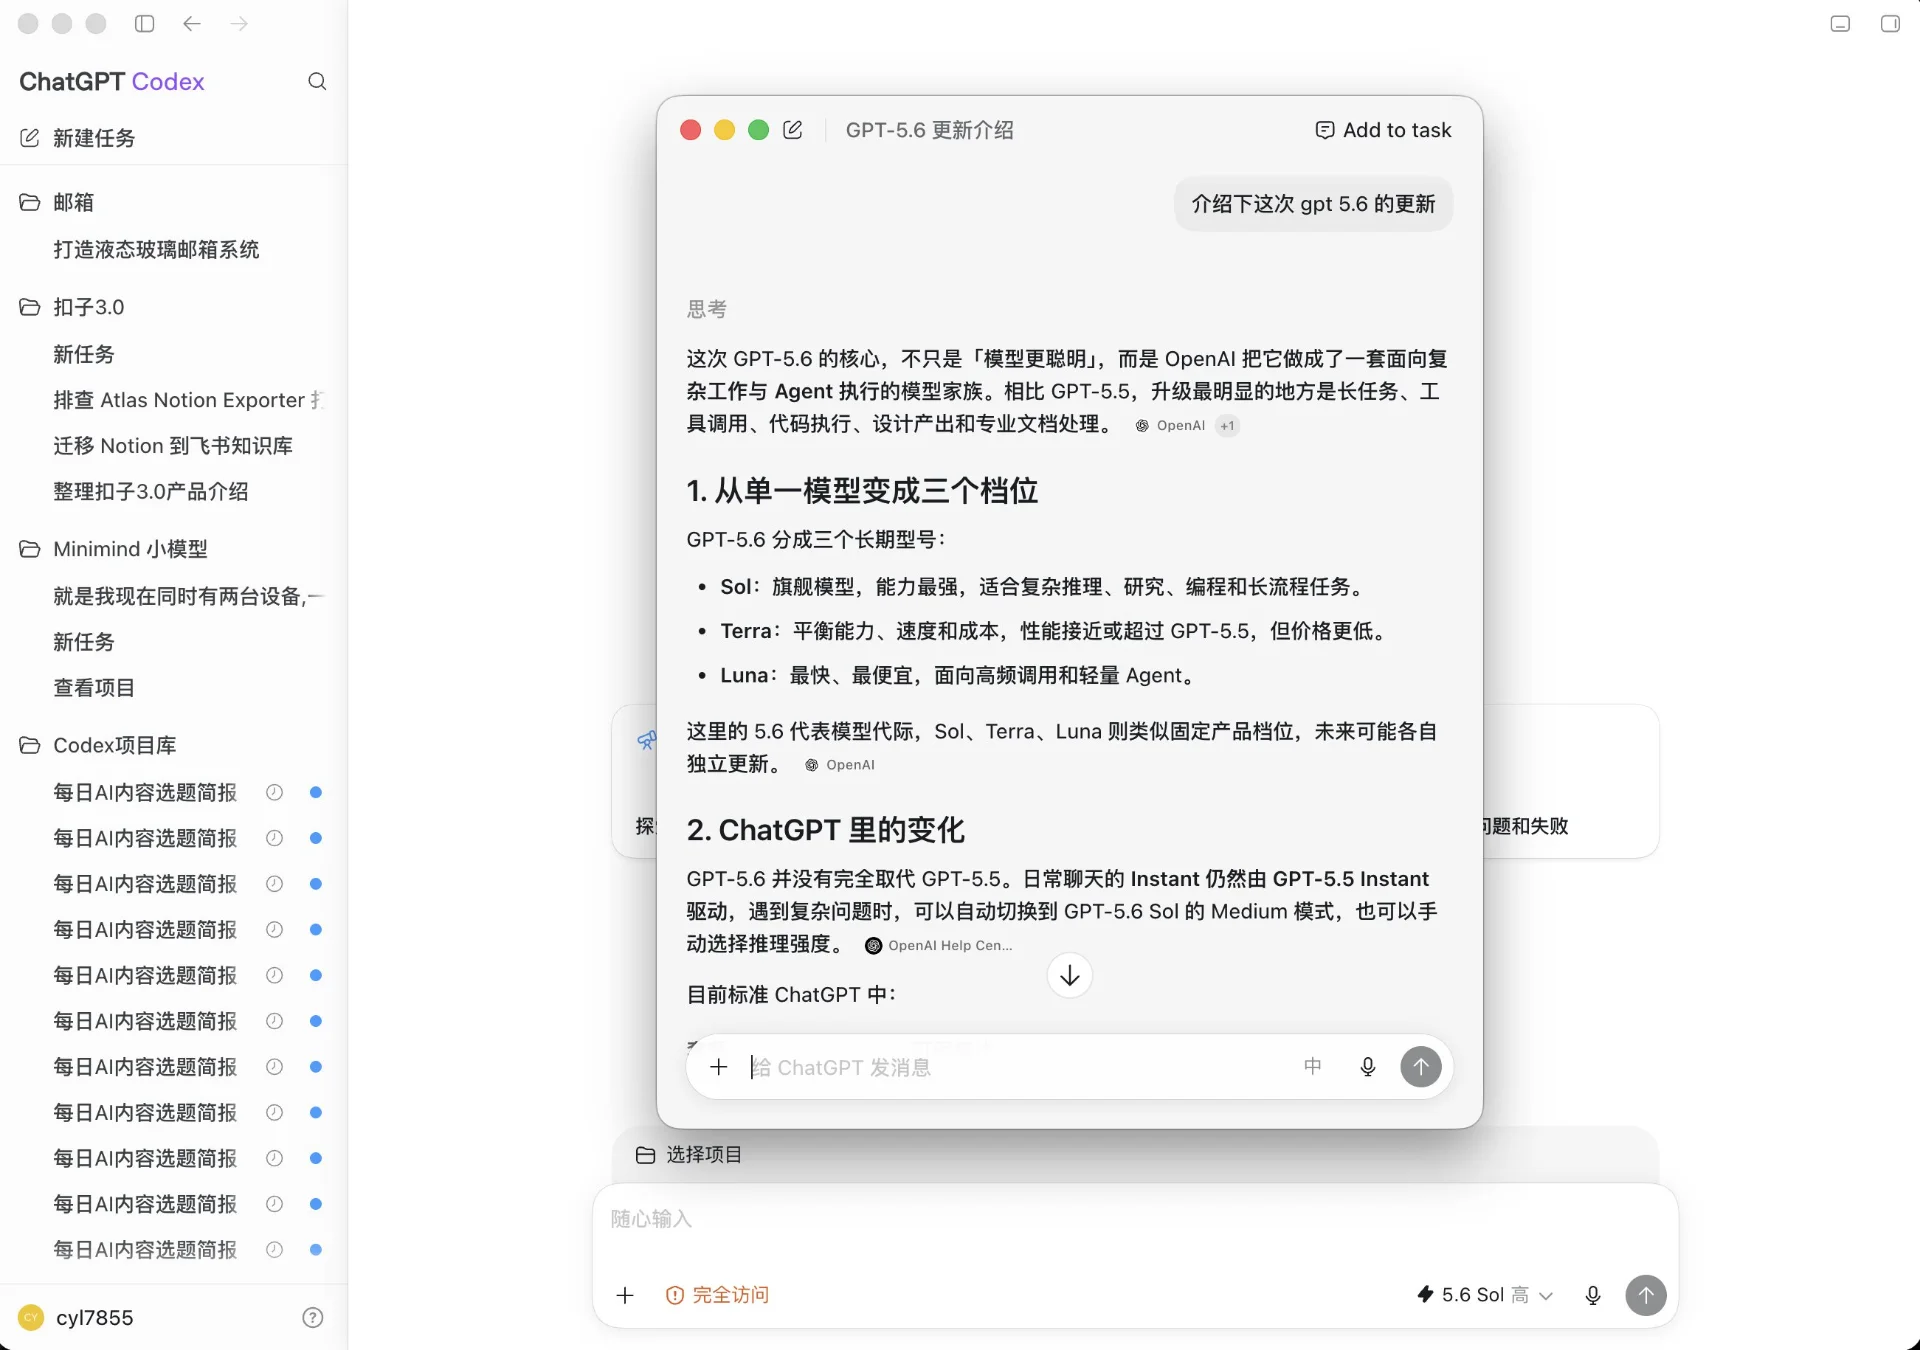1920x1350 pixels.
Task: Go forward with the right arrow
Action: click(239, 23)
